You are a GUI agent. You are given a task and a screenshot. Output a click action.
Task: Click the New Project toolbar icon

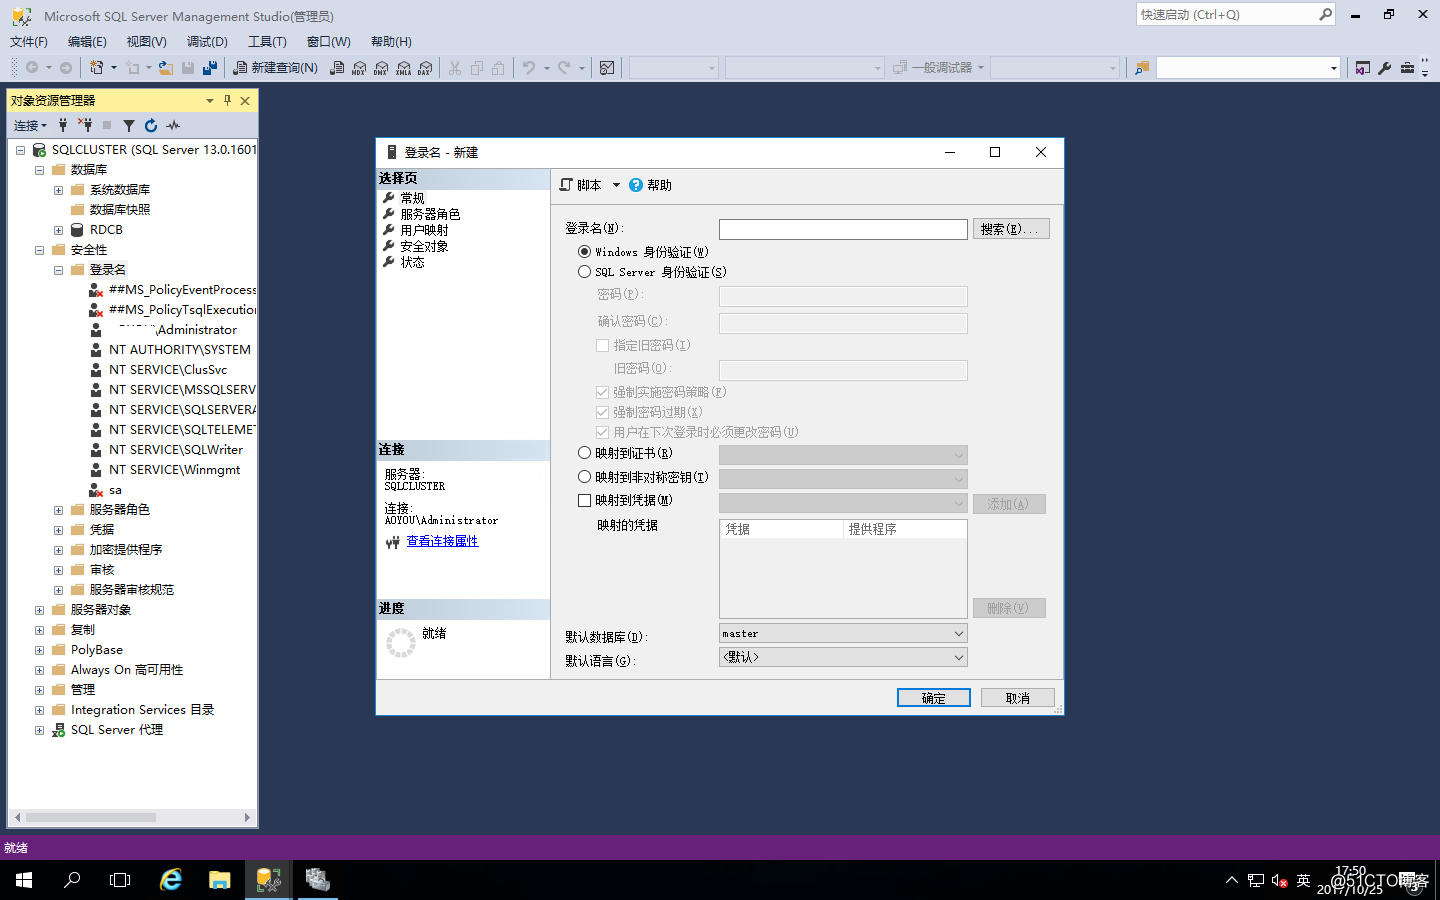click(96, 68)
